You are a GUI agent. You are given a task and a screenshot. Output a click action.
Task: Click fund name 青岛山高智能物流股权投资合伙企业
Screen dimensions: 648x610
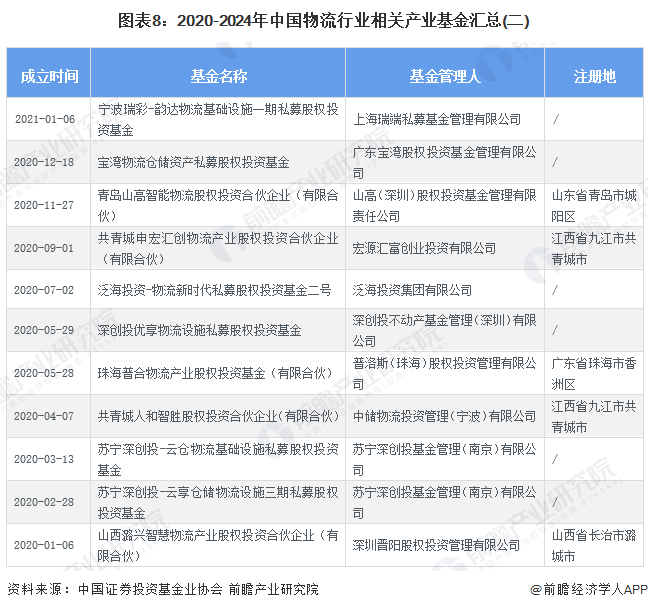coord(218,205)
